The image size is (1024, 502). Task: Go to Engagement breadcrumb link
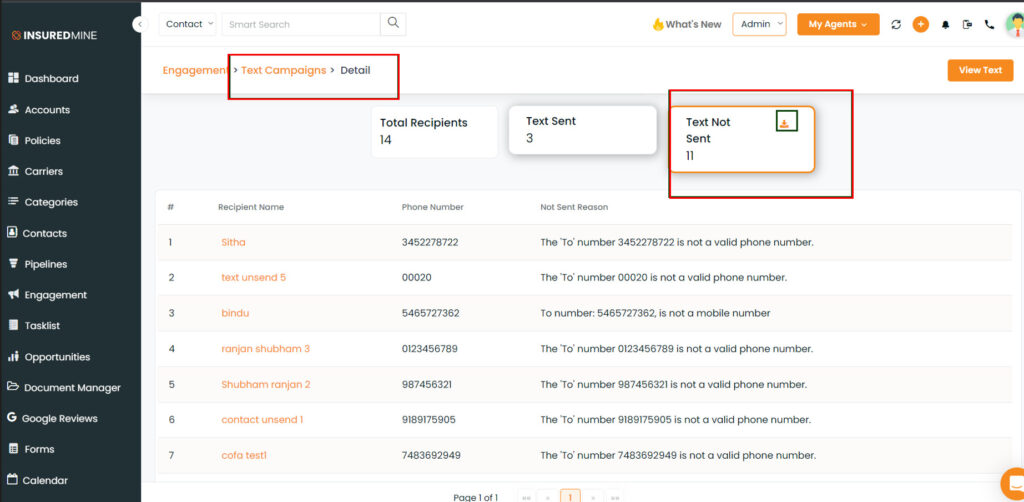click(x=195, y=70)
